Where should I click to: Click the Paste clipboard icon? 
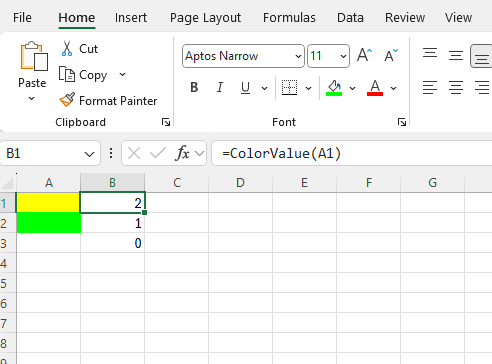click(34, 56)
